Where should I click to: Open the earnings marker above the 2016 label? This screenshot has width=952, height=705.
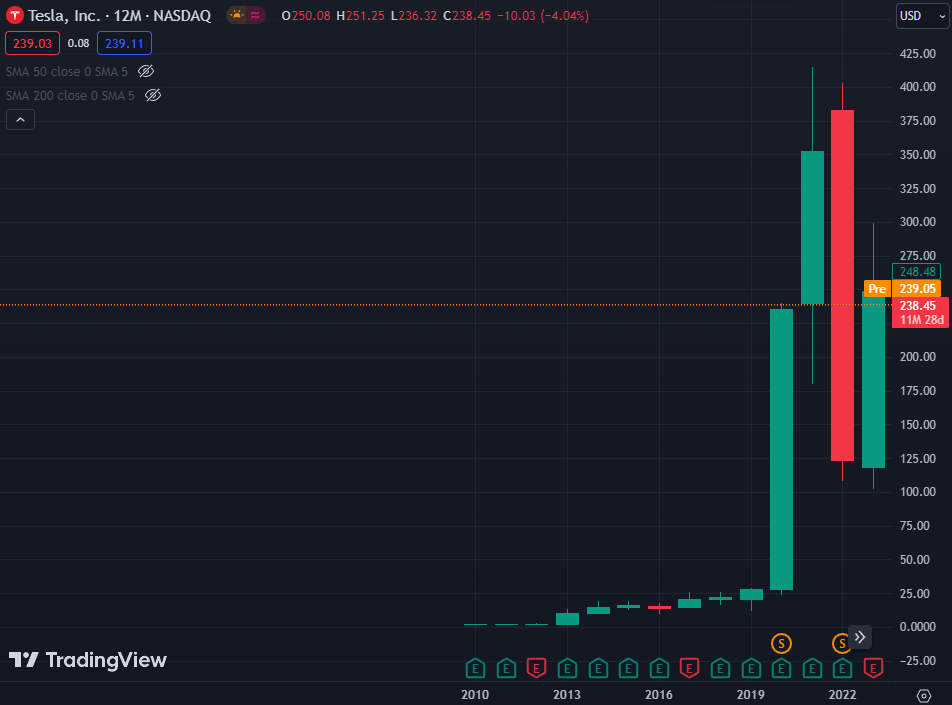click(x=659, y=669)
